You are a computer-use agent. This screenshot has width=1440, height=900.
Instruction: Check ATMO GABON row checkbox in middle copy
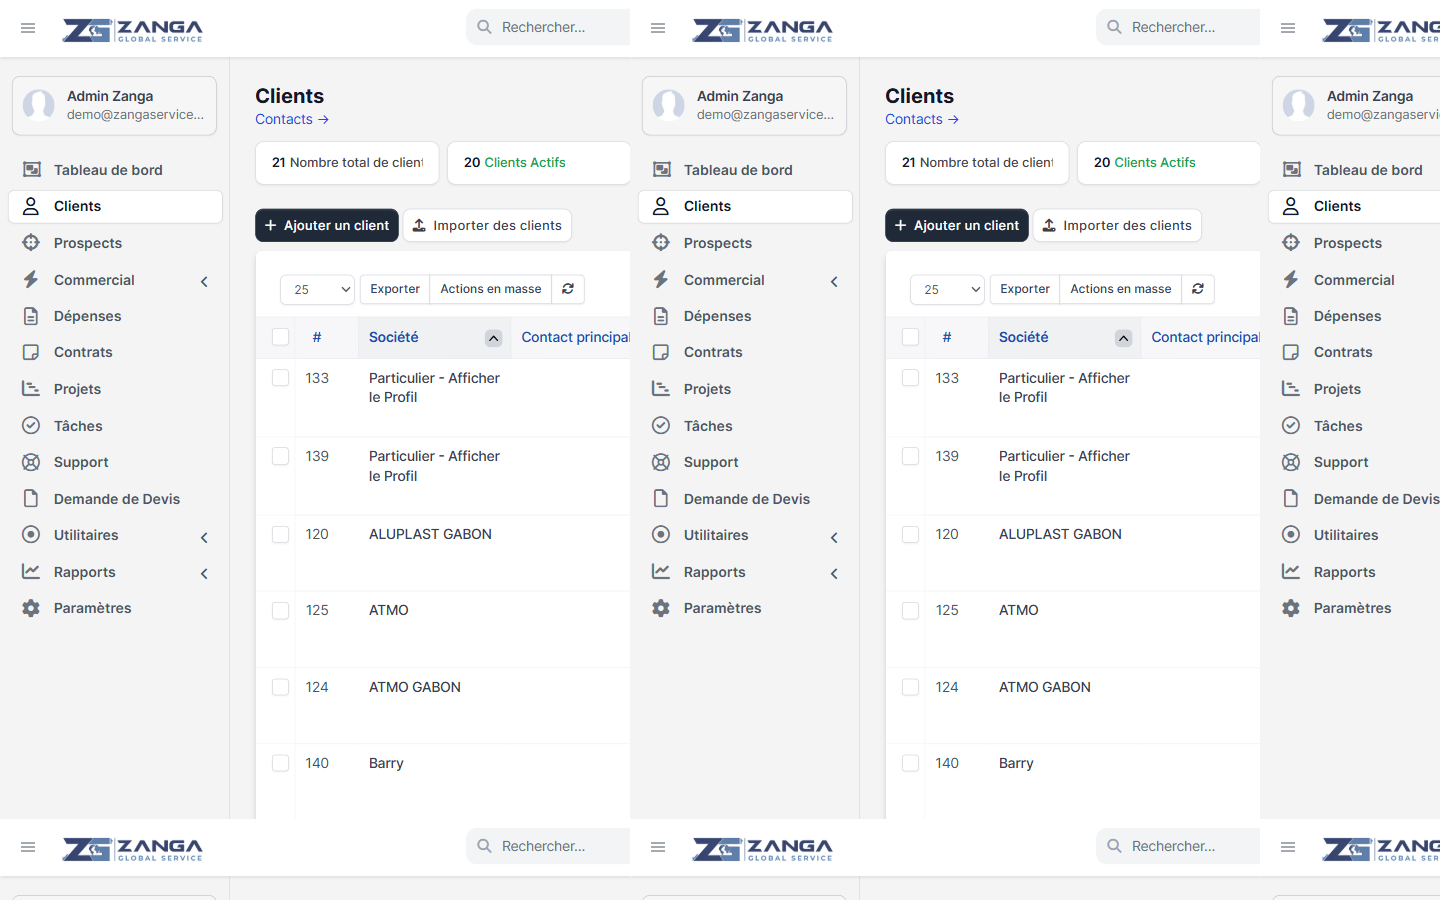[911, 687]
